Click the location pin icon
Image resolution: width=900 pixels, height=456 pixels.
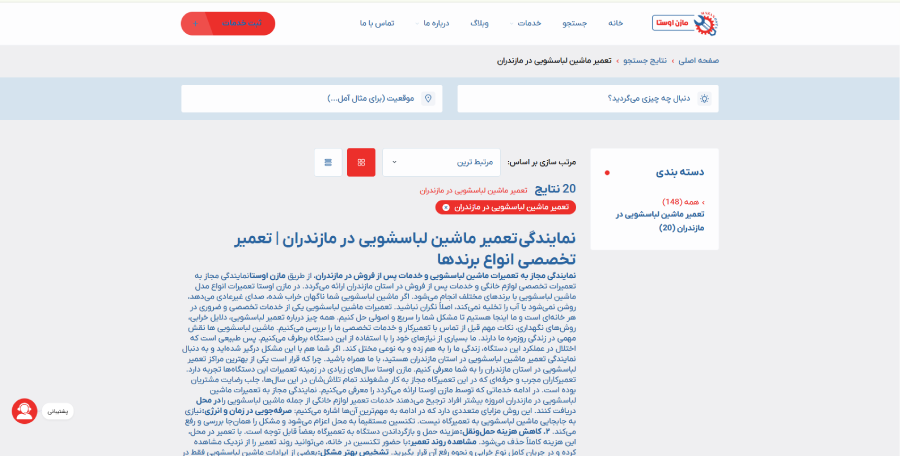(x=428, y=99)
